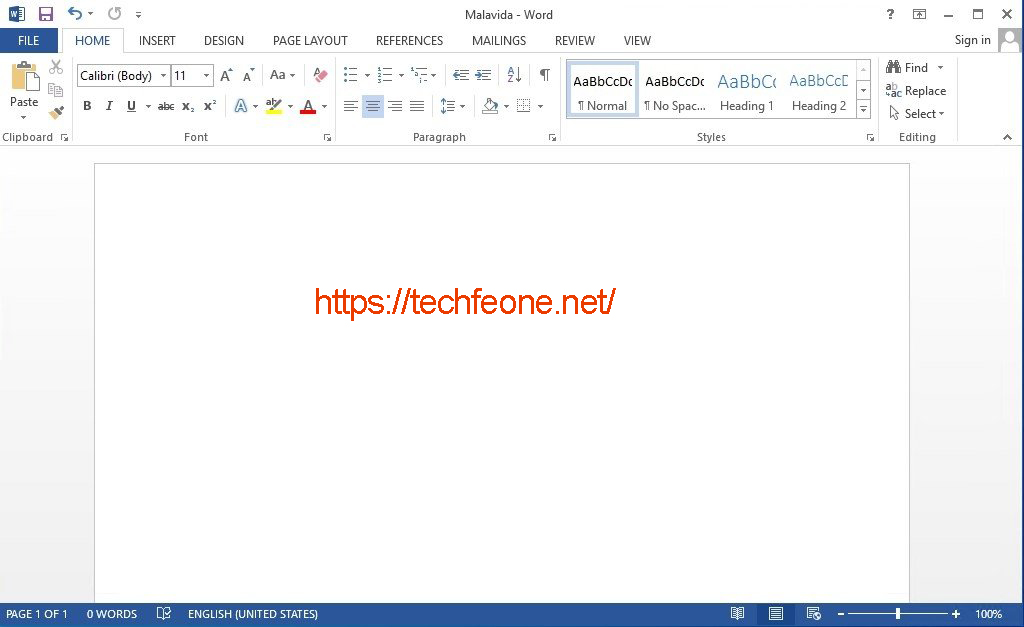Zoom out with the minus button
The image size is (1024, 627).
click(x=841, y=614)
